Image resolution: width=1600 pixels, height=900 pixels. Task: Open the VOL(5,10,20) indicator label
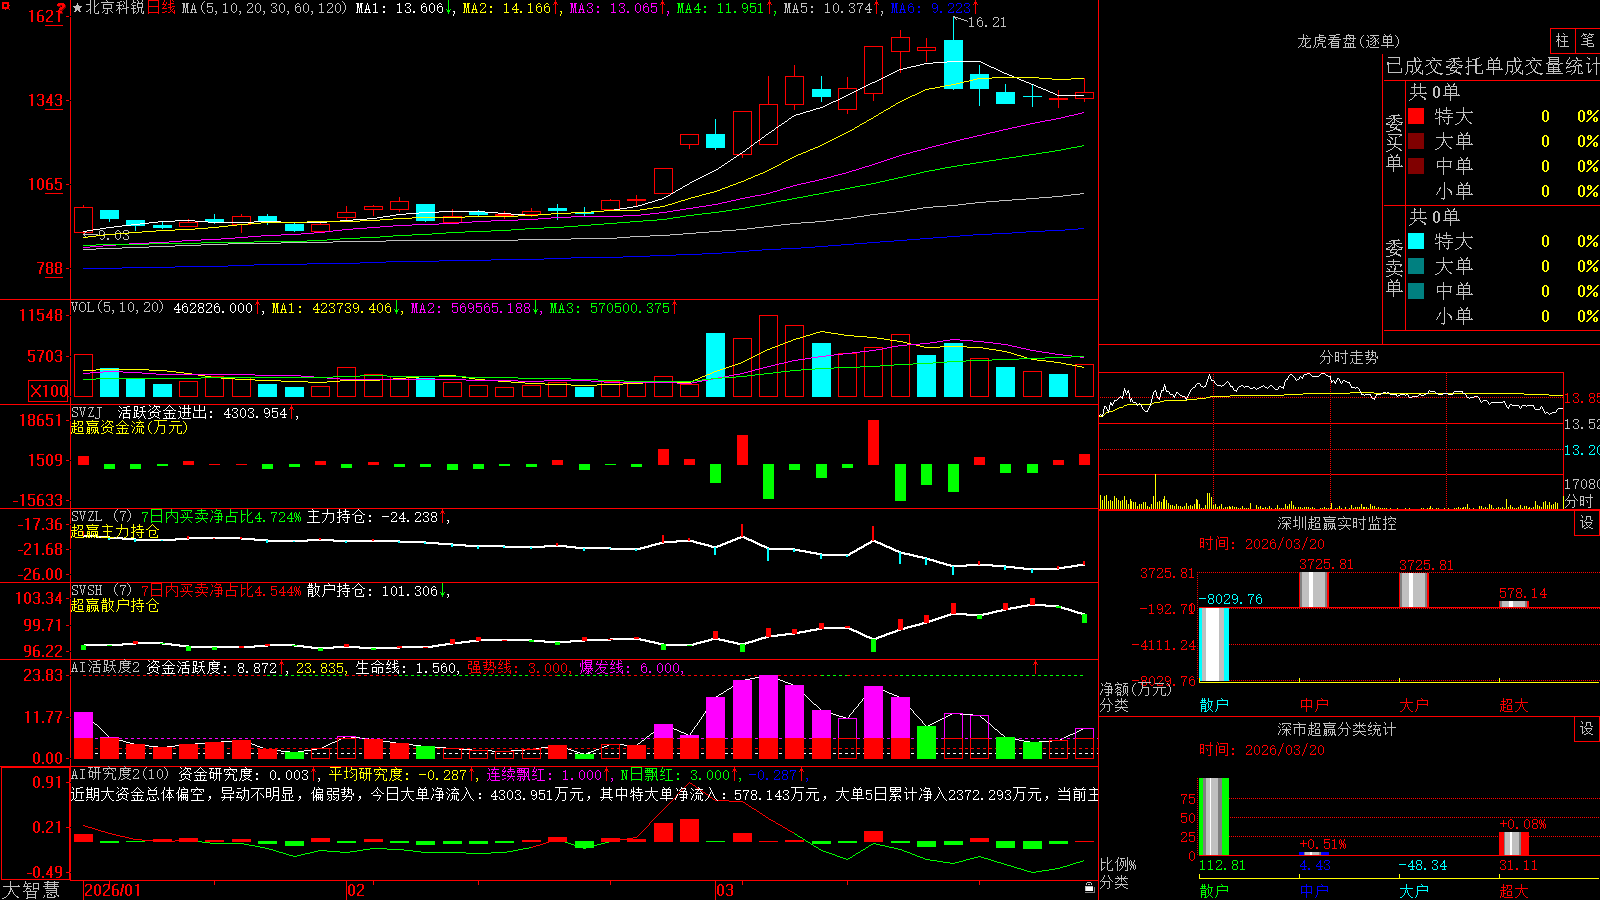tap(118, 308)
